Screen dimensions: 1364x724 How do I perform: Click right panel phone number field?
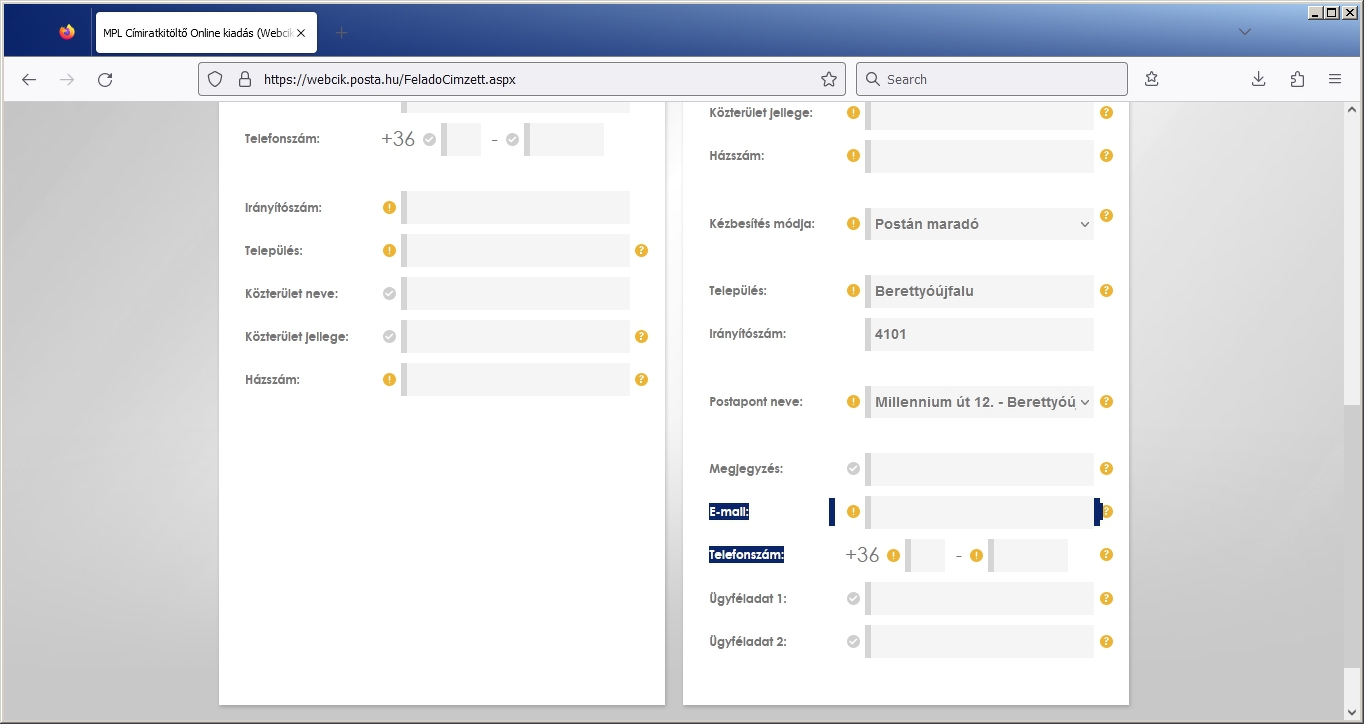coord(1028,555)
